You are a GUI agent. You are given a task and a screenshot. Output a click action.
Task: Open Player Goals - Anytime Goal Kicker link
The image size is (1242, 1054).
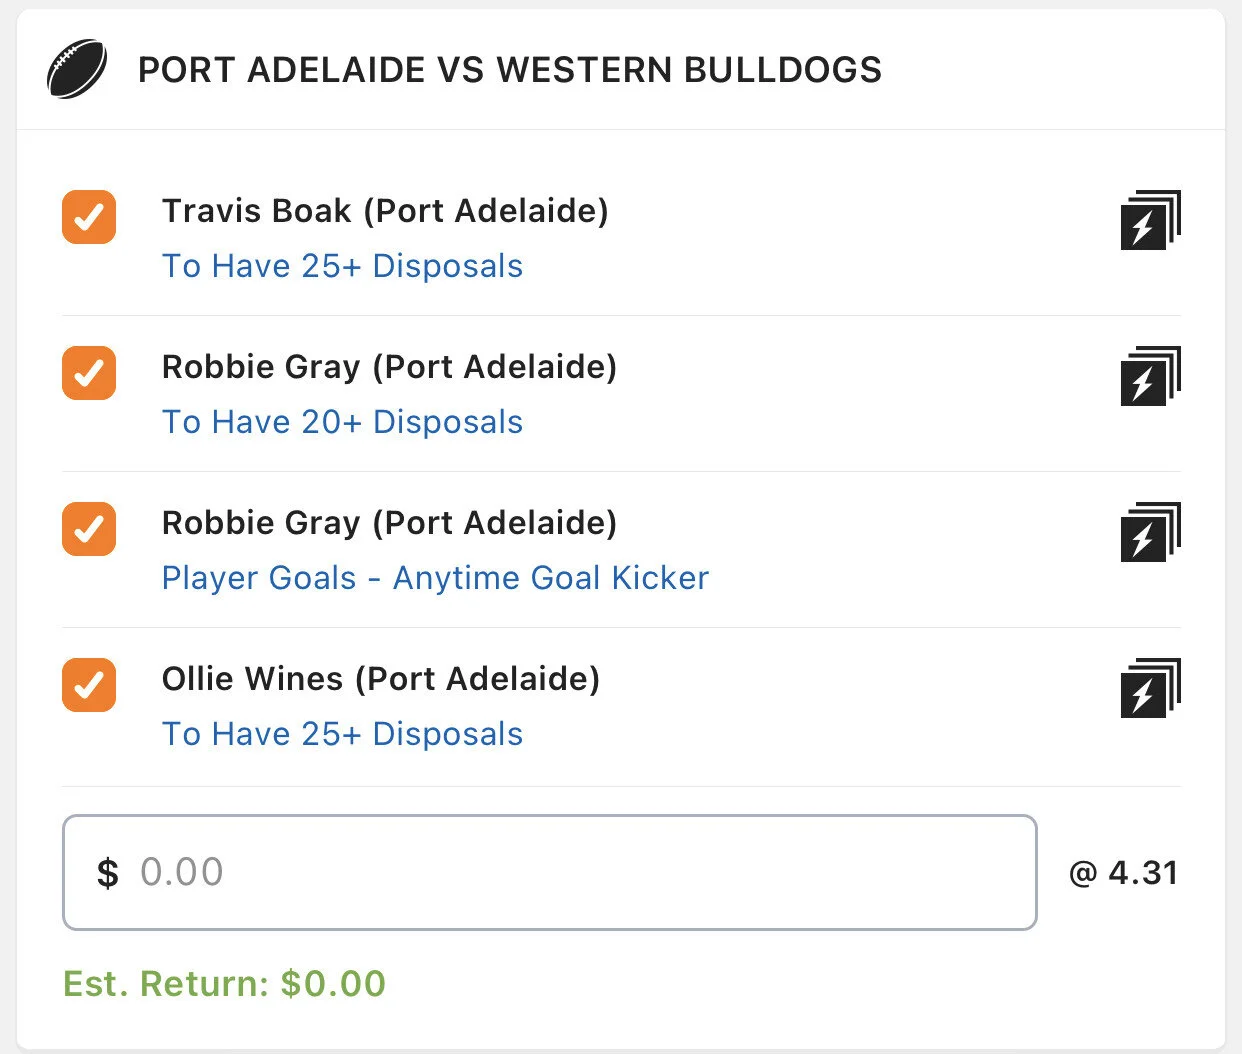coord(435,578)
